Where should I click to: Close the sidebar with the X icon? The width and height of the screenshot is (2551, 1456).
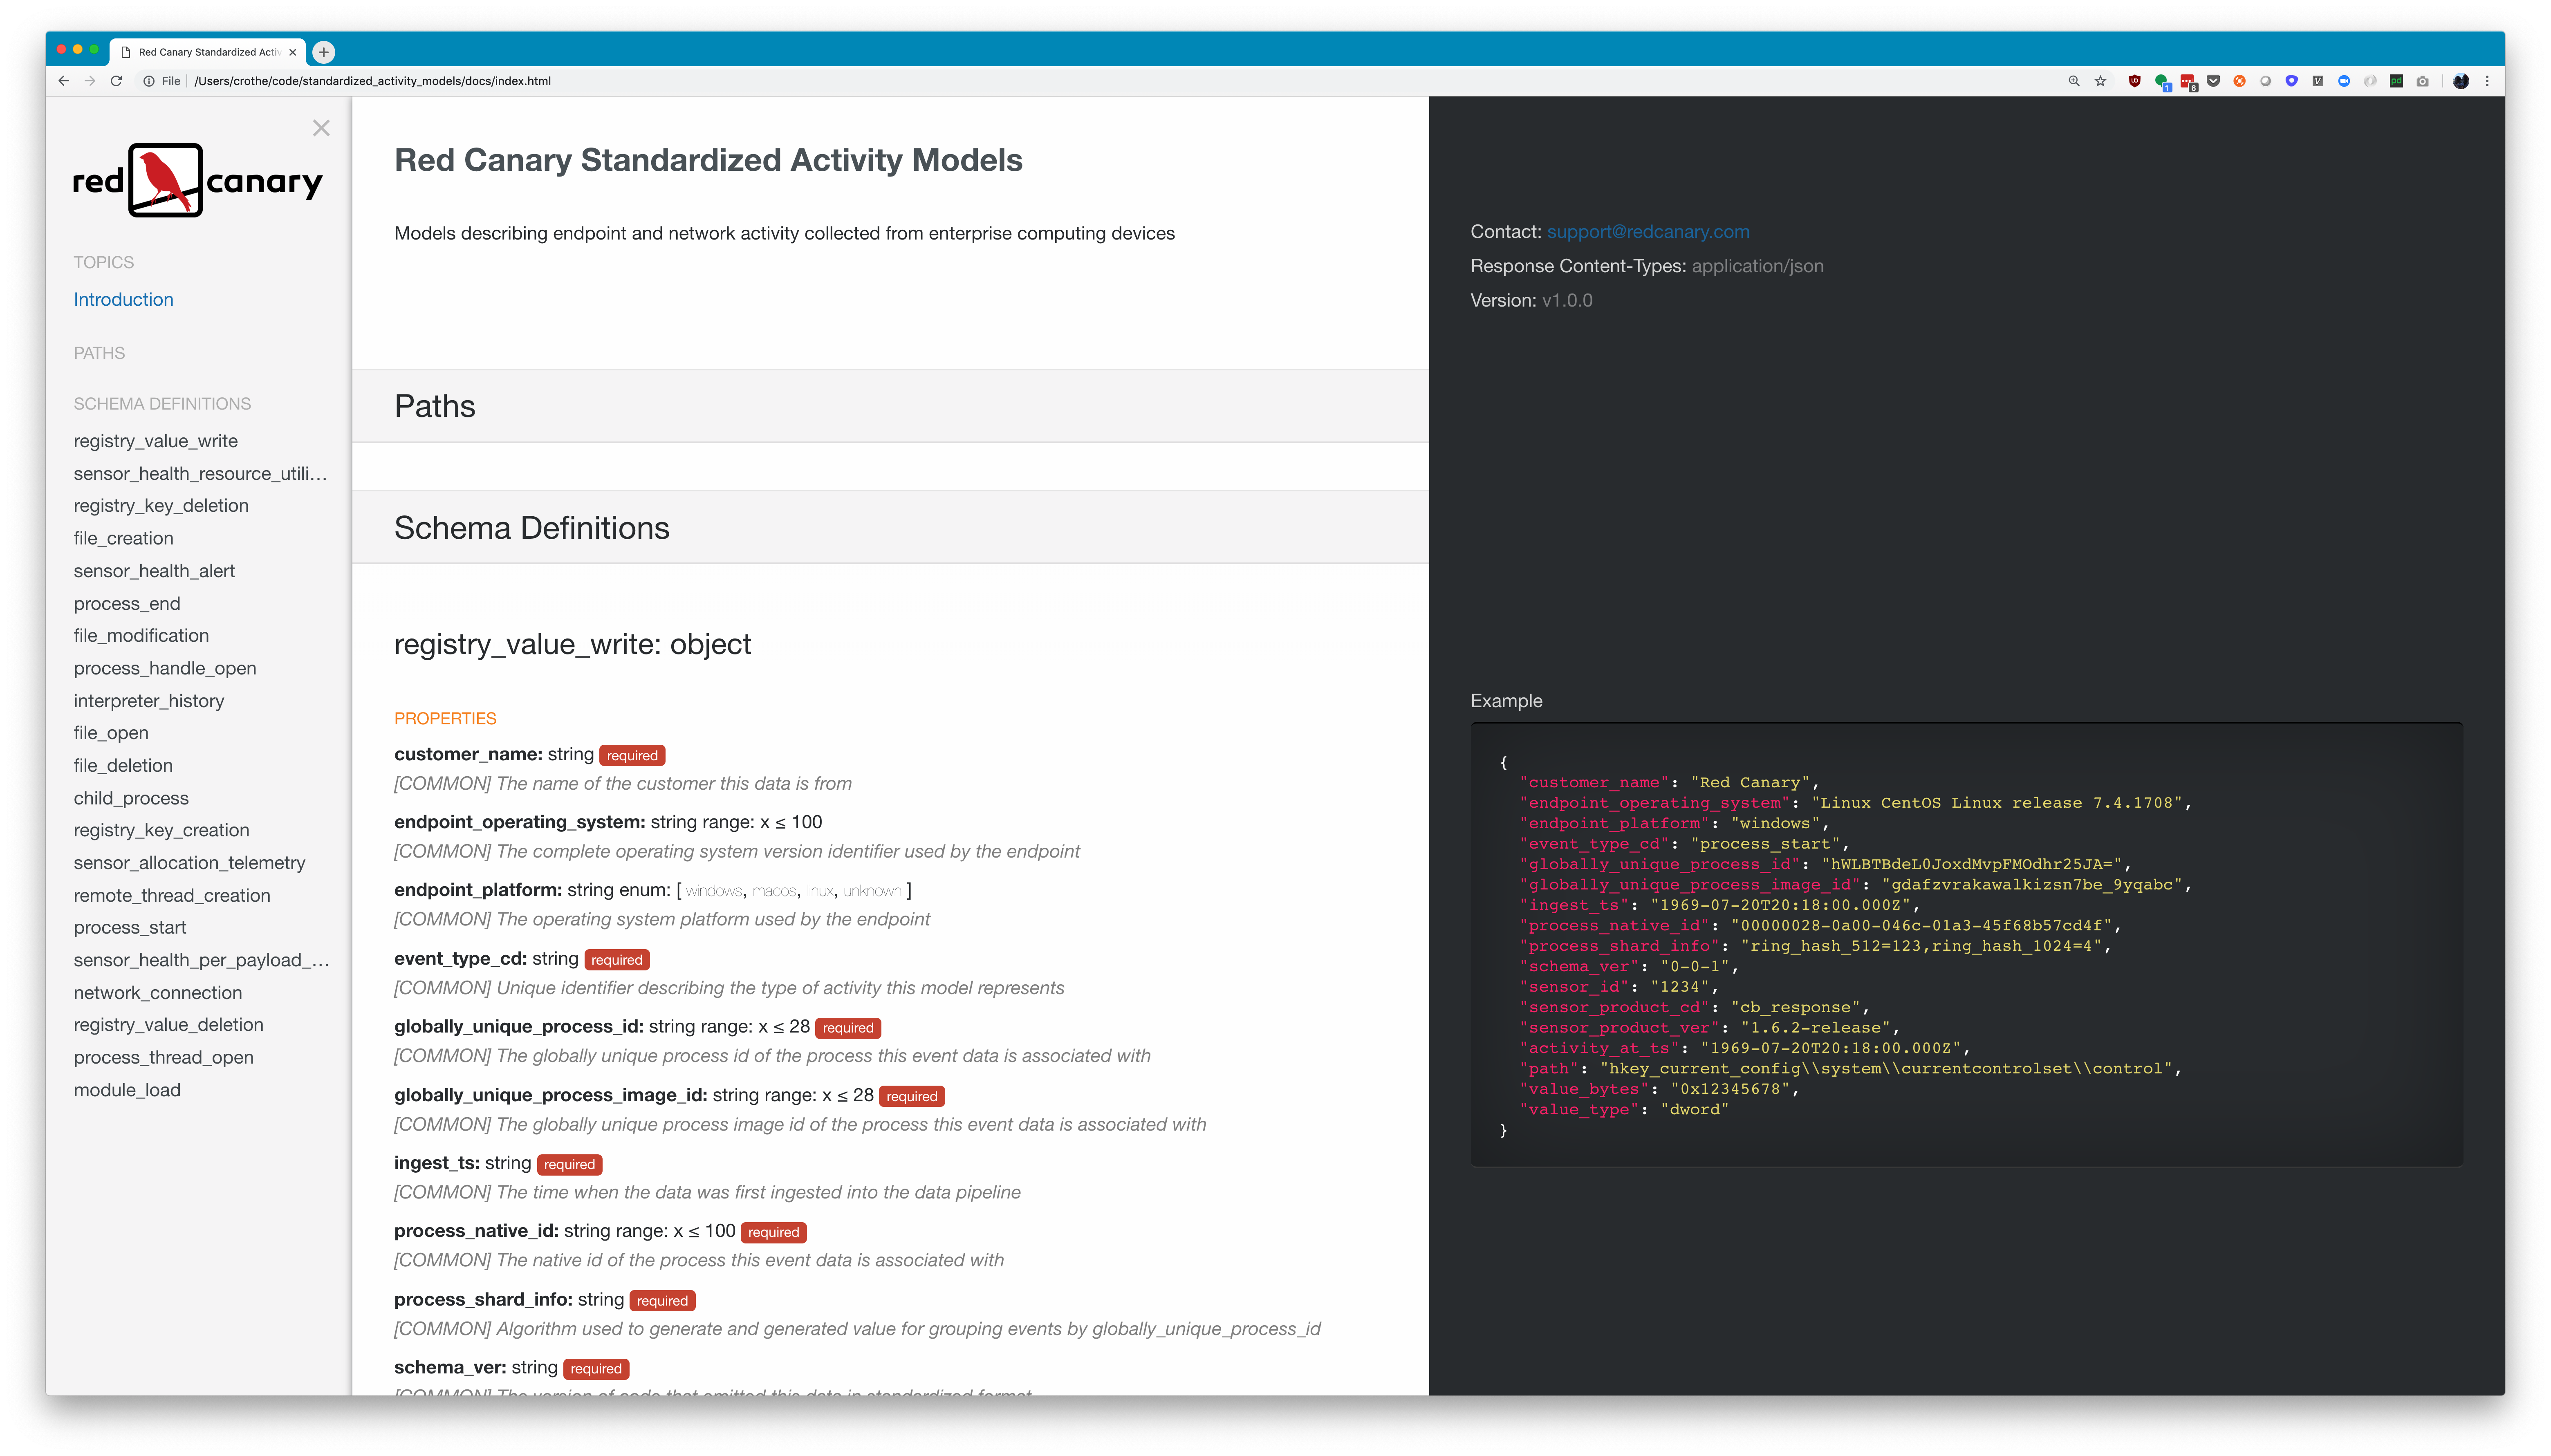click(321, 128)
